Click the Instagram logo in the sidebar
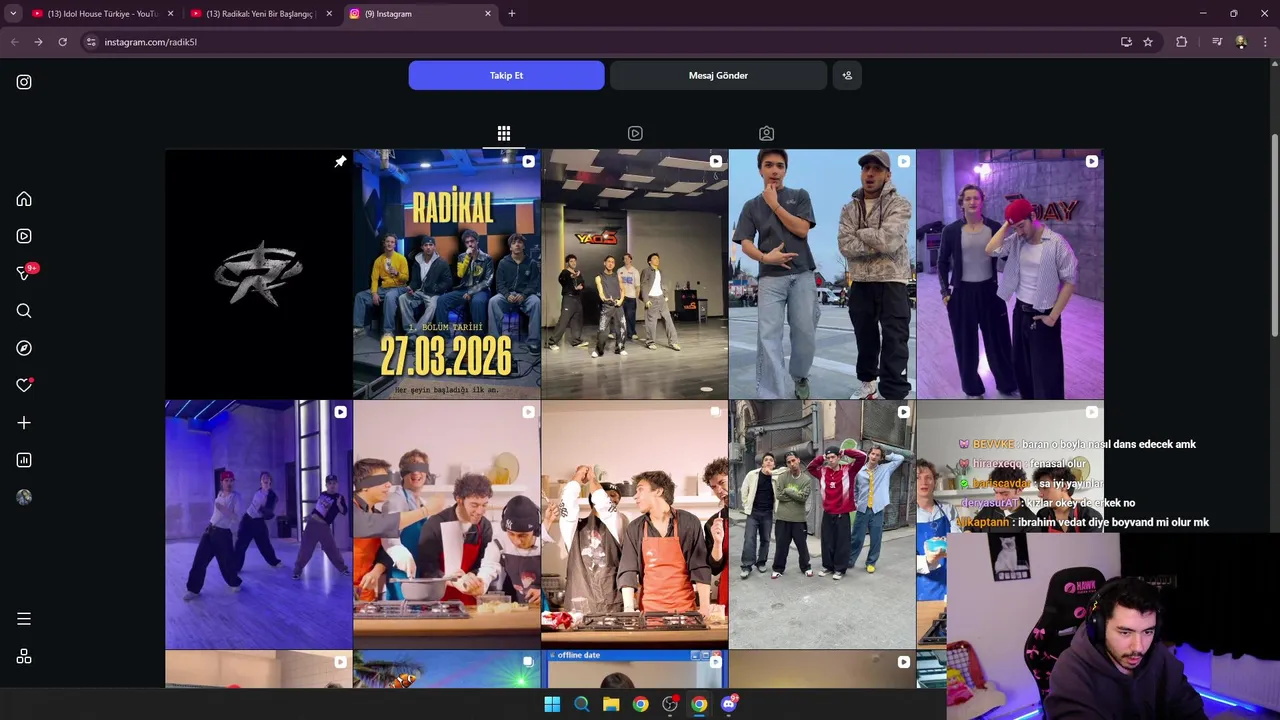Image resolution: width=1280 pixels, height=720 pixels. tap(24, 82)
